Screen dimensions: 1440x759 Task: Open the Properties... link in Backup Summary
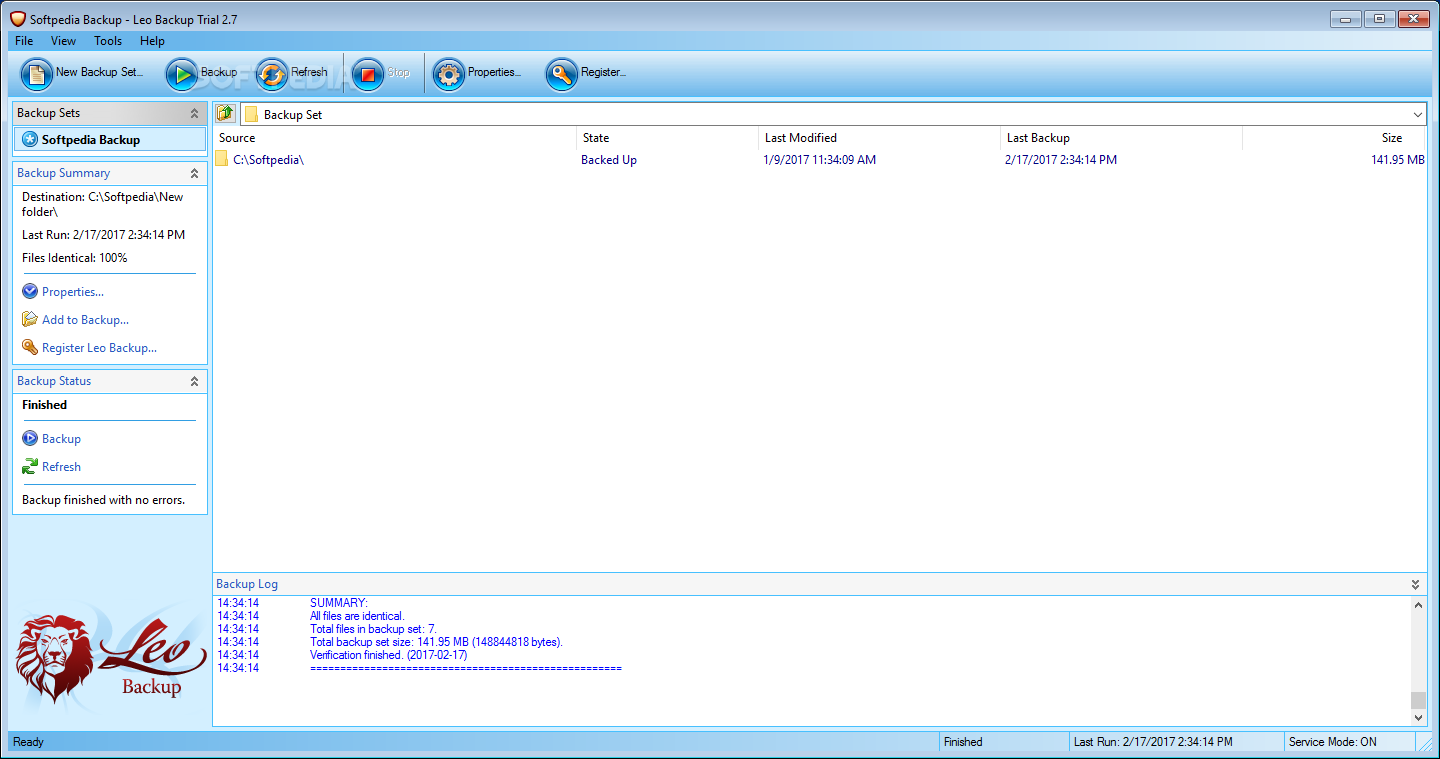click(73, 292)
